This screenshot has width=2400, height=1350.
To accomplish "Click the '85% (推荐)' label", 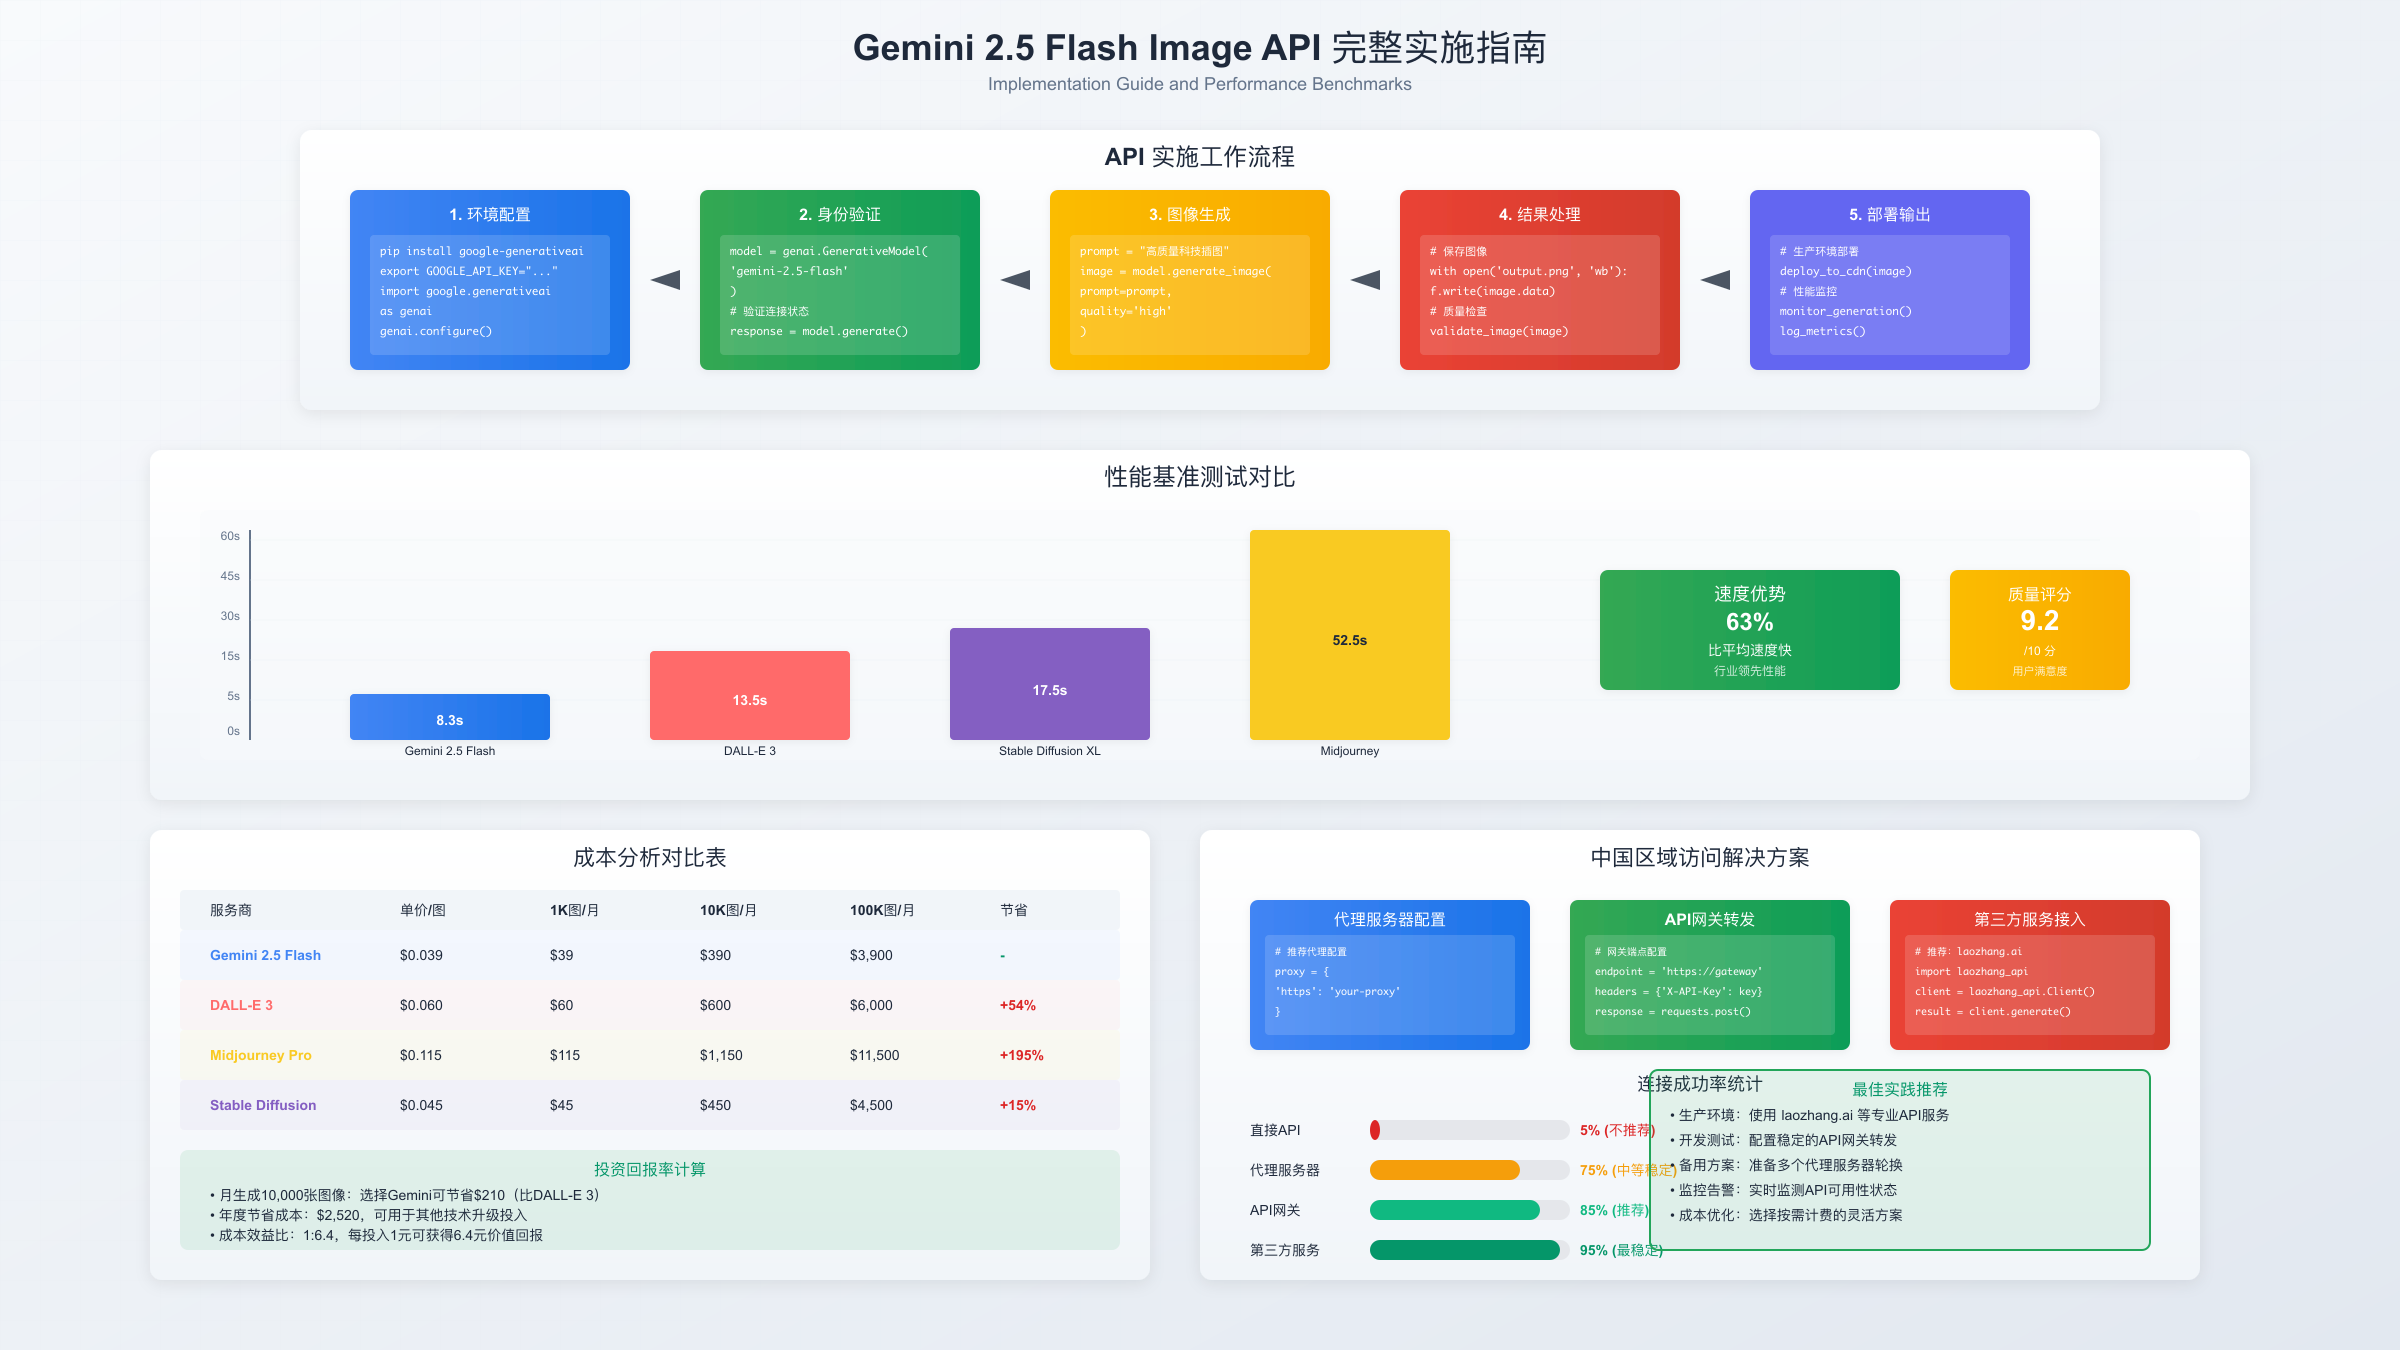I will [x=1615, y=1210].
